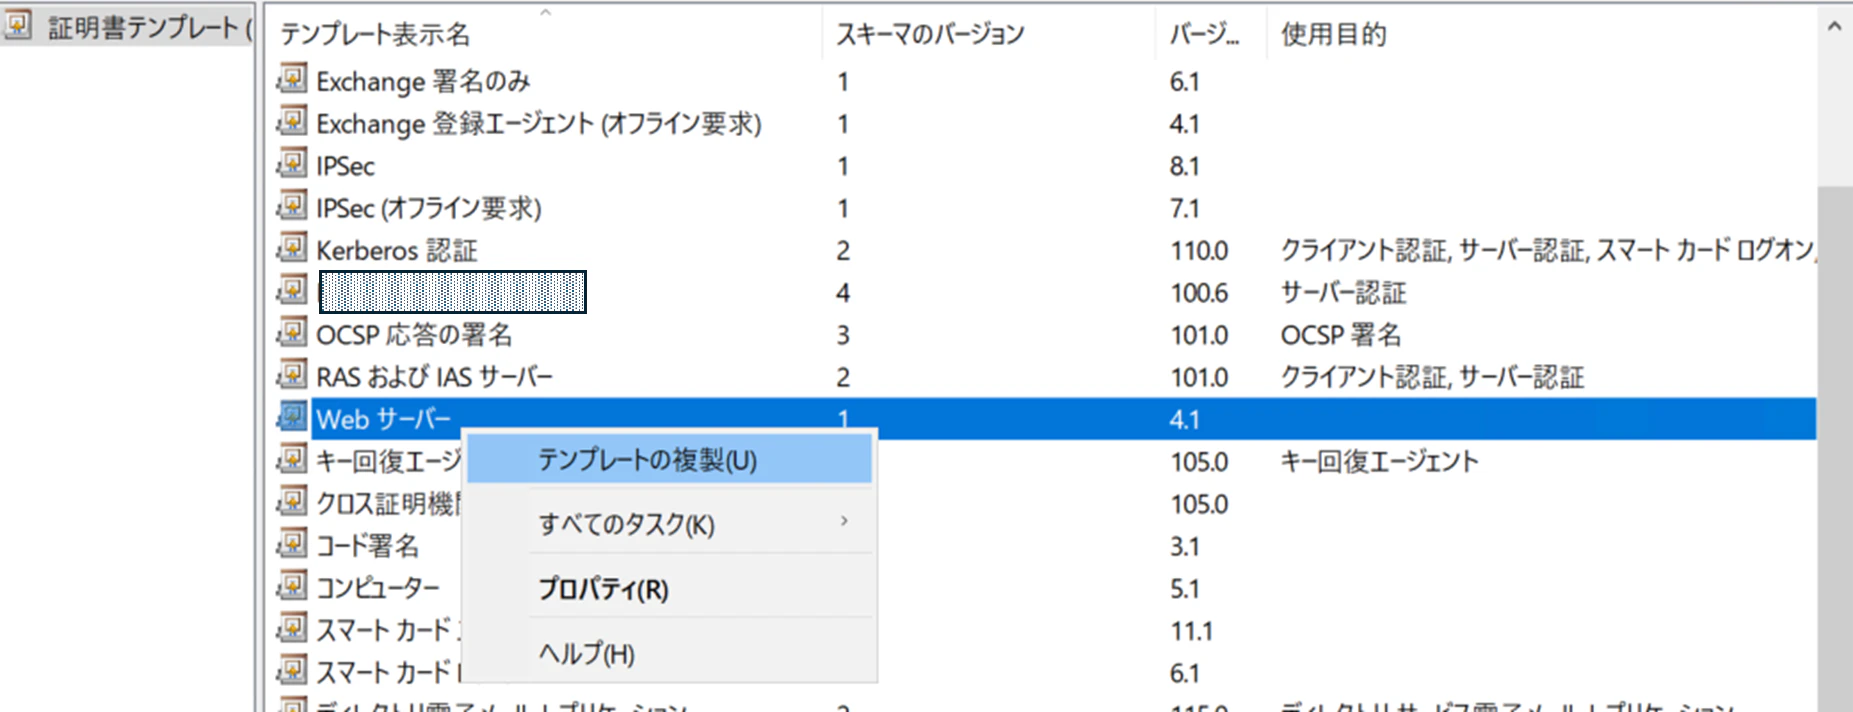The height and width of the screenshot is (712, 1853).
Task: Select OCSP 応答の署名 template name
Action: click(x=414, y=335)
